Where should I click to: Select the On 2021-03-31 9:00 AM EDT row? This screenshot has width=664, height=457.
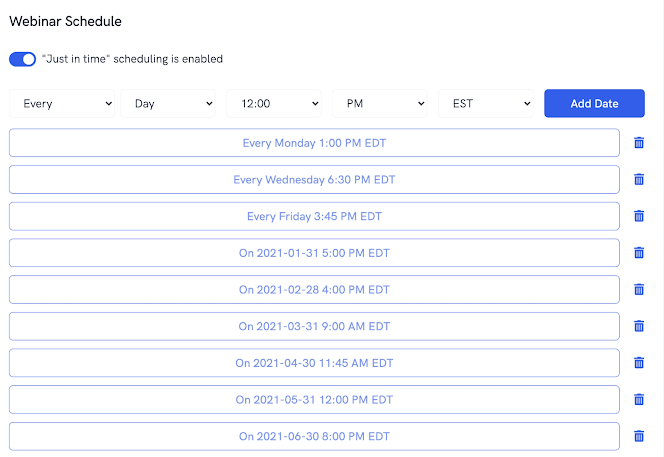click(x=314, y=326)
